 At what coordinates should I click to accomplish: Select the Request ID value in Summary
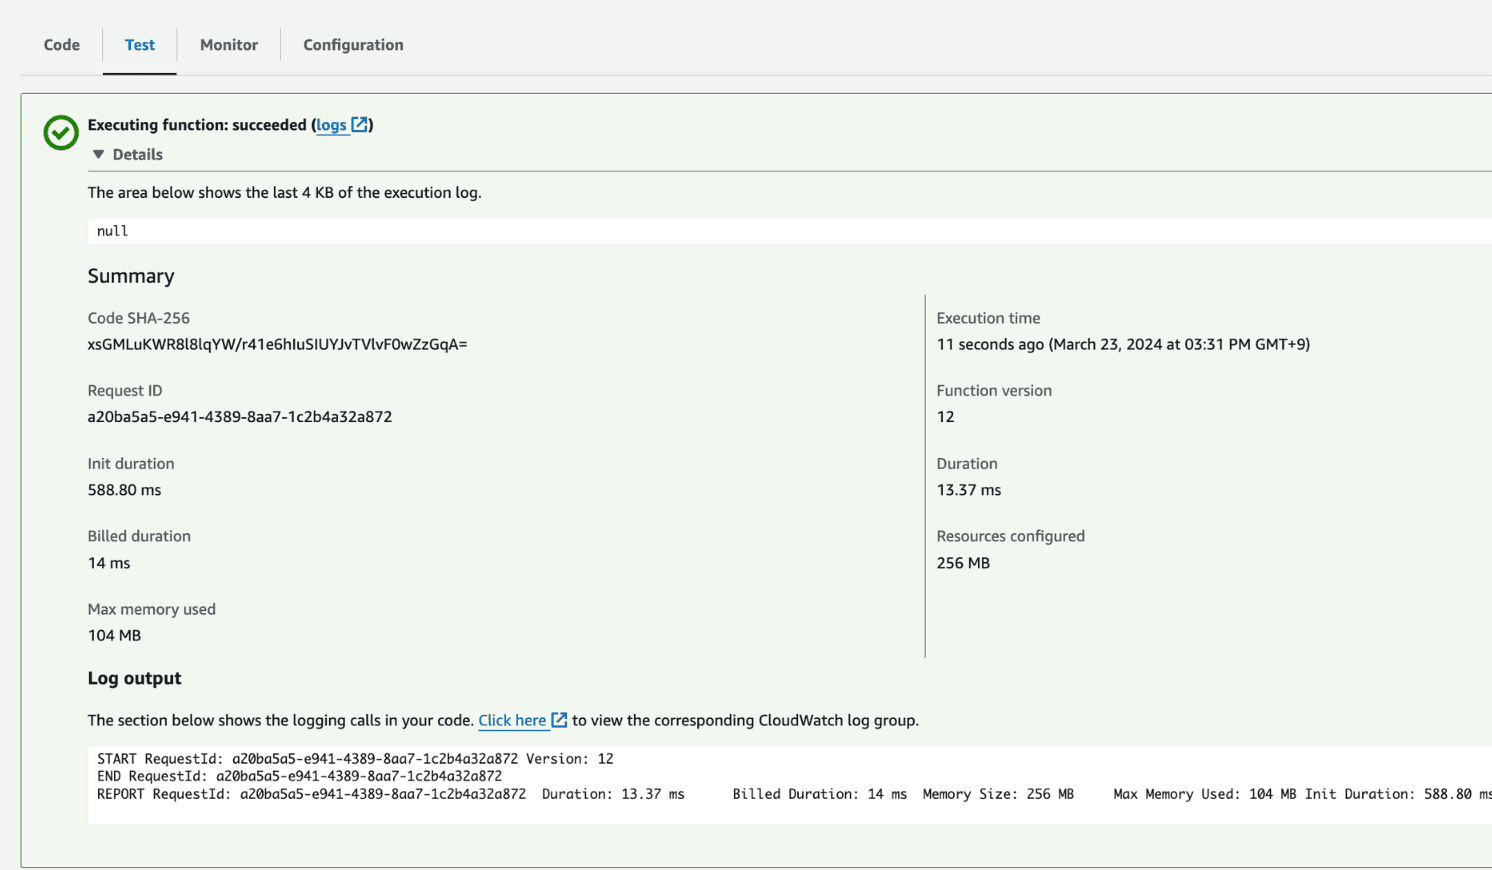point(240,417)
